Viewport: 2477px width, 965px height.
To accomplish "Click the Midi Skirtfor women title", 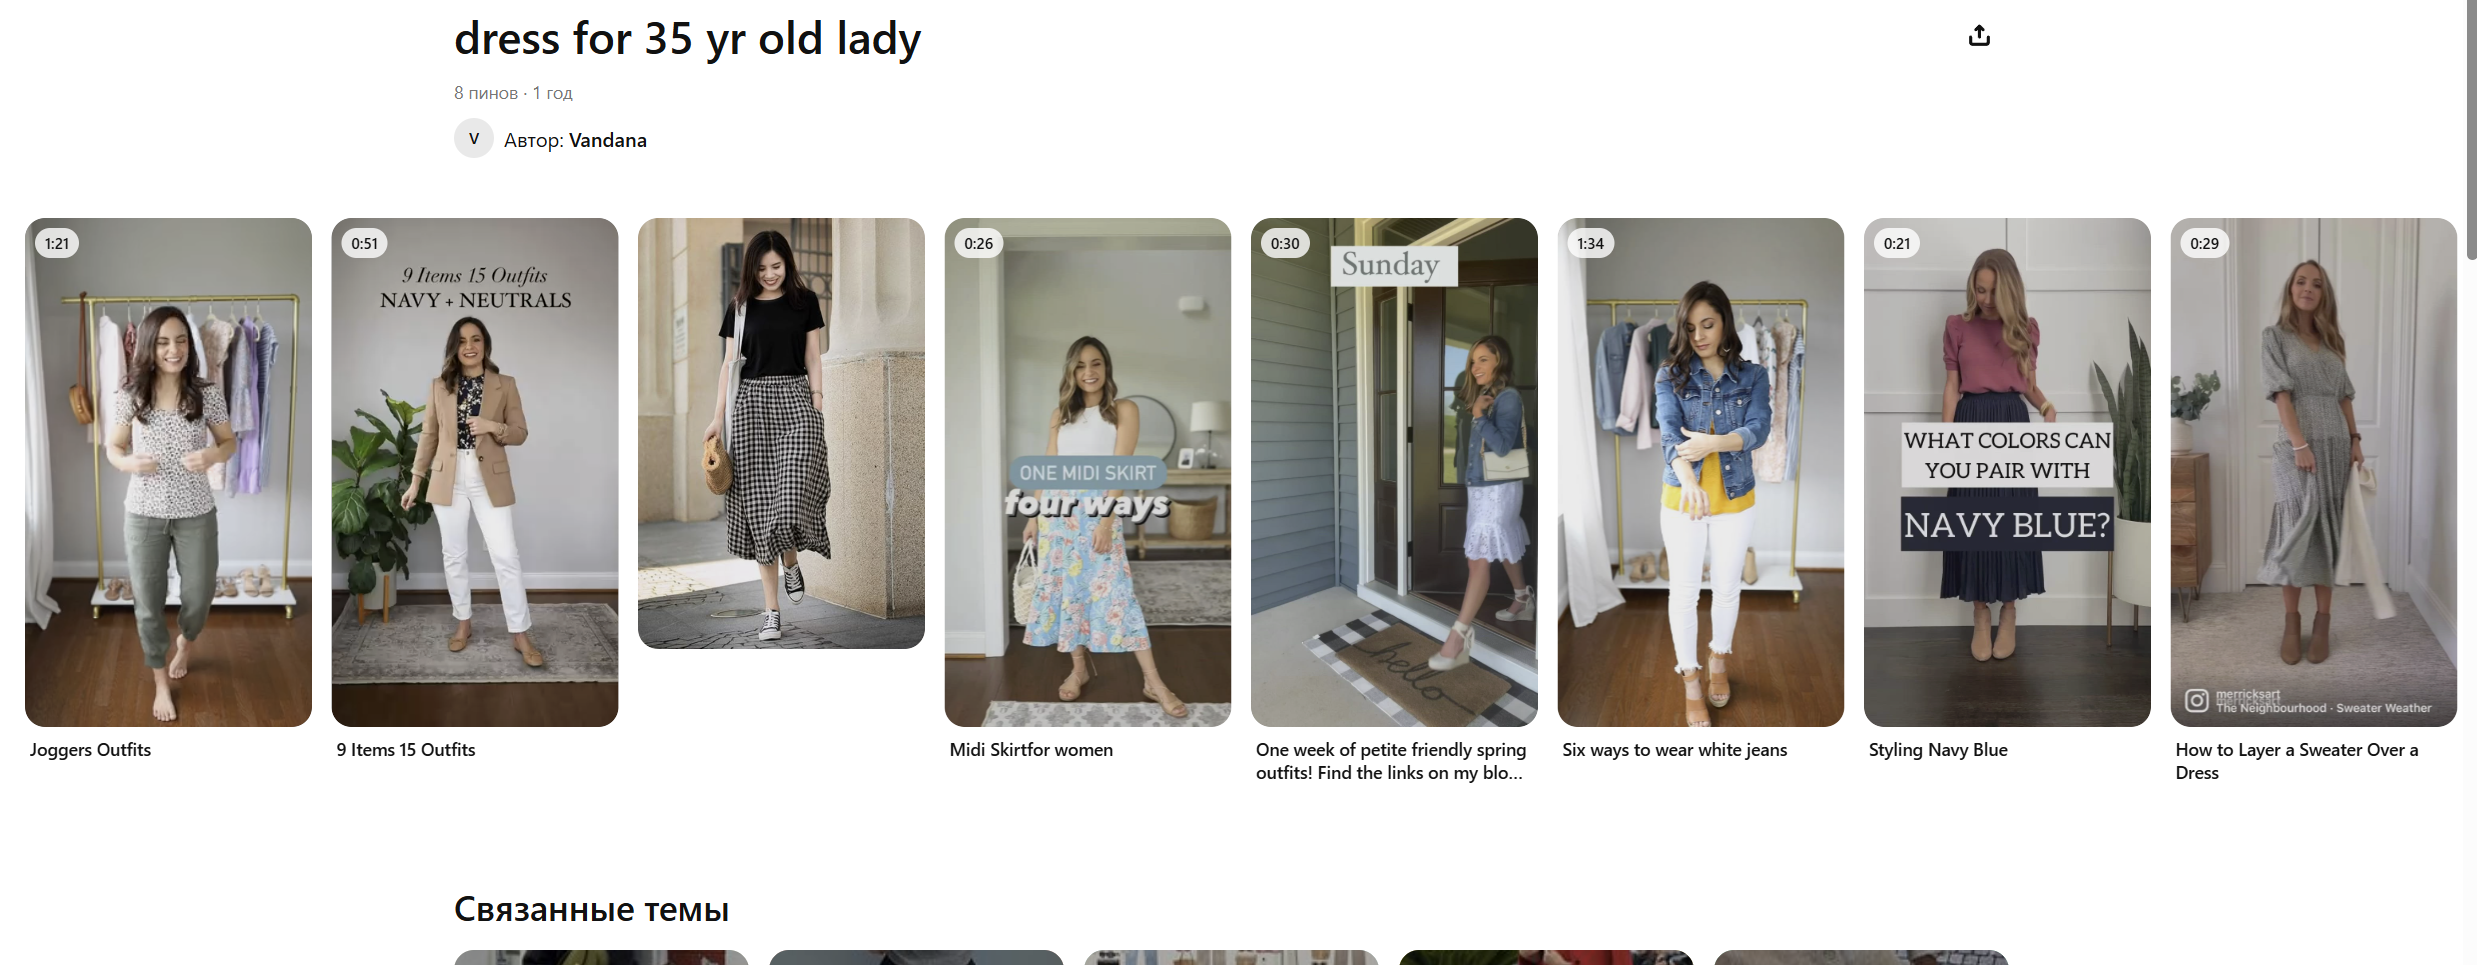I will (x=1031, y=750).
